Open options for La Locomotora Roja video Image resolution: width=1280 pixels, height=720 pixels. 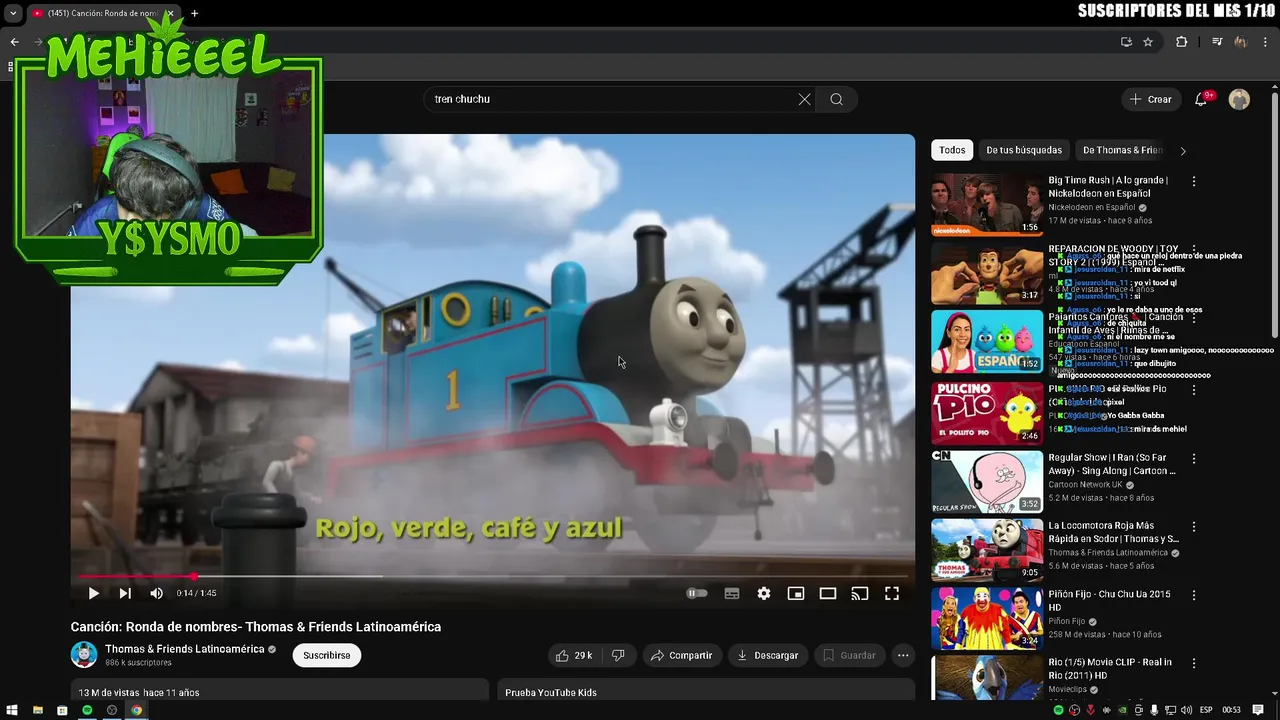click(x=1193, y=527)
